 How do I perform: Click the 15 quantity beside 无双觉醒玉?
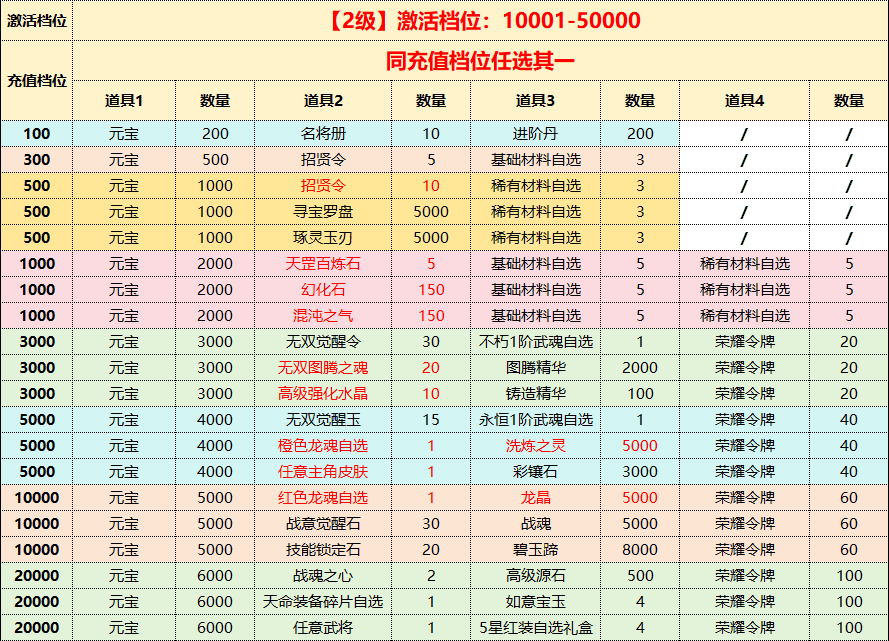(x=431, y=420)
